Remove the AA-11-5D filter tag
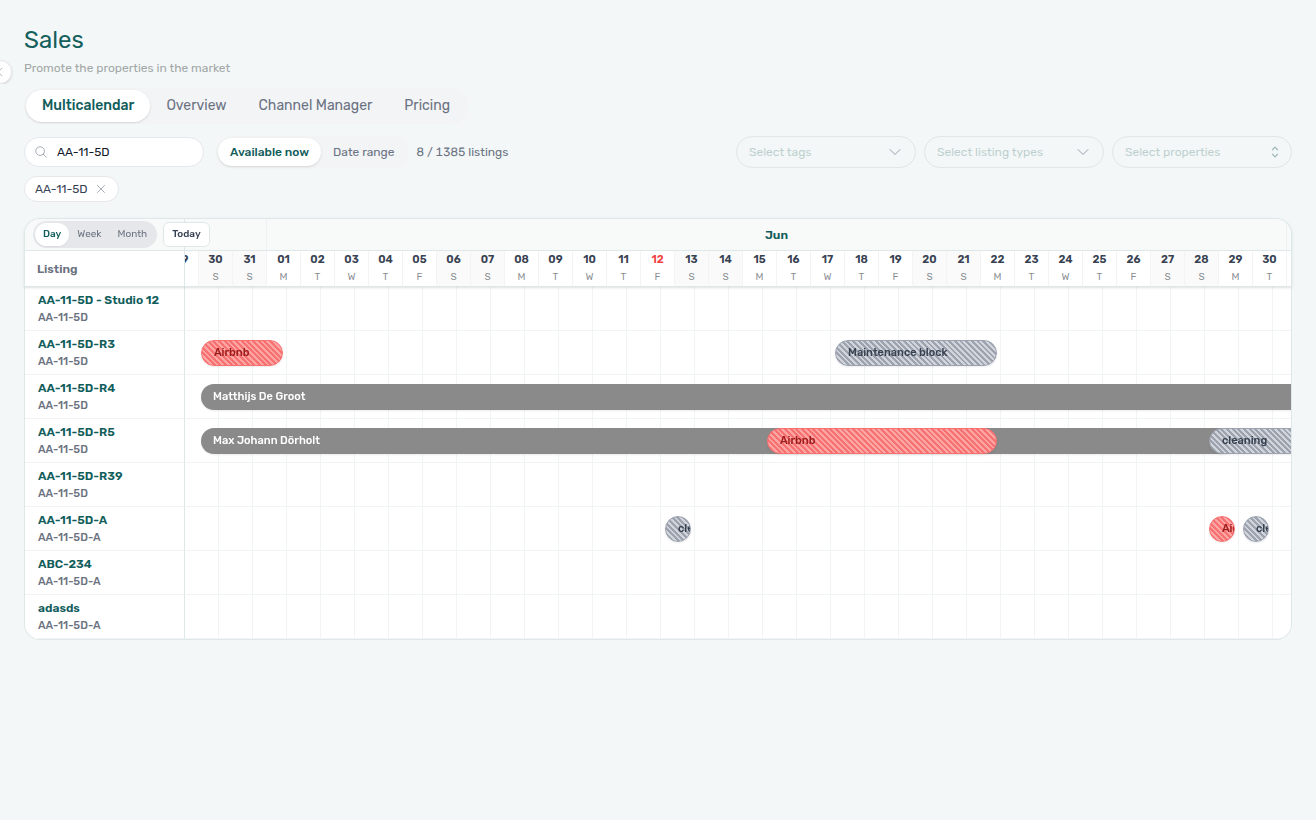This screenshot has width=1316, height=820. pos(101,189)
